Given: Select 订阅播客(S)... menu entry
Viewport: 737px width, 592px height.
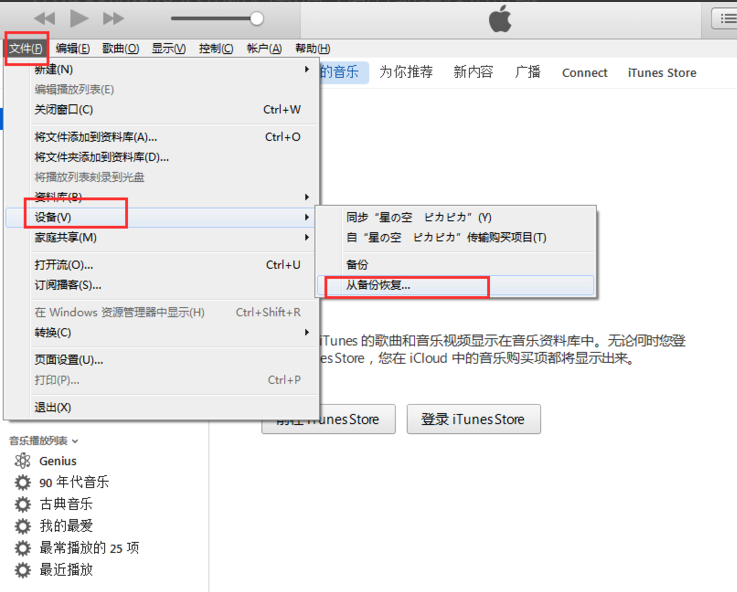Looking at the screenshot, I should coord(162,285).
